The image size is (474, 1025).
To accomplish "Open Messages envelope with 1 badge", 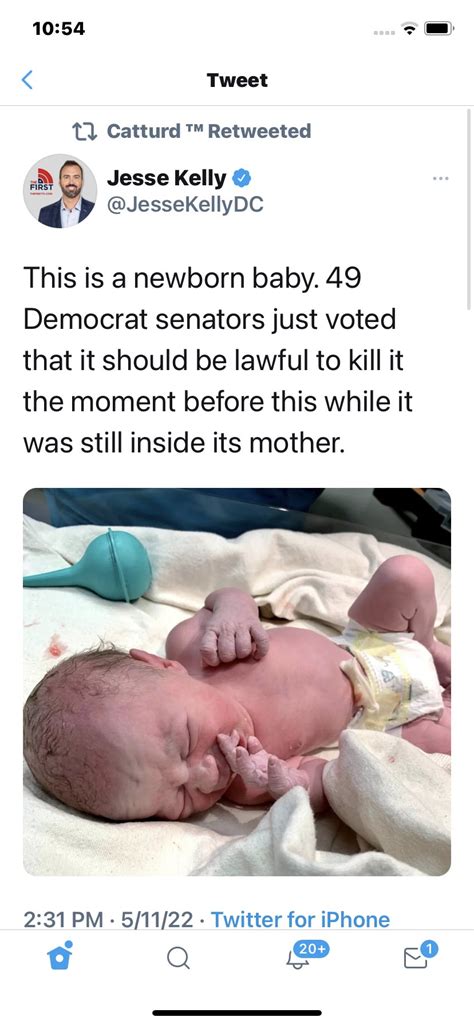I will coord(420,954).
